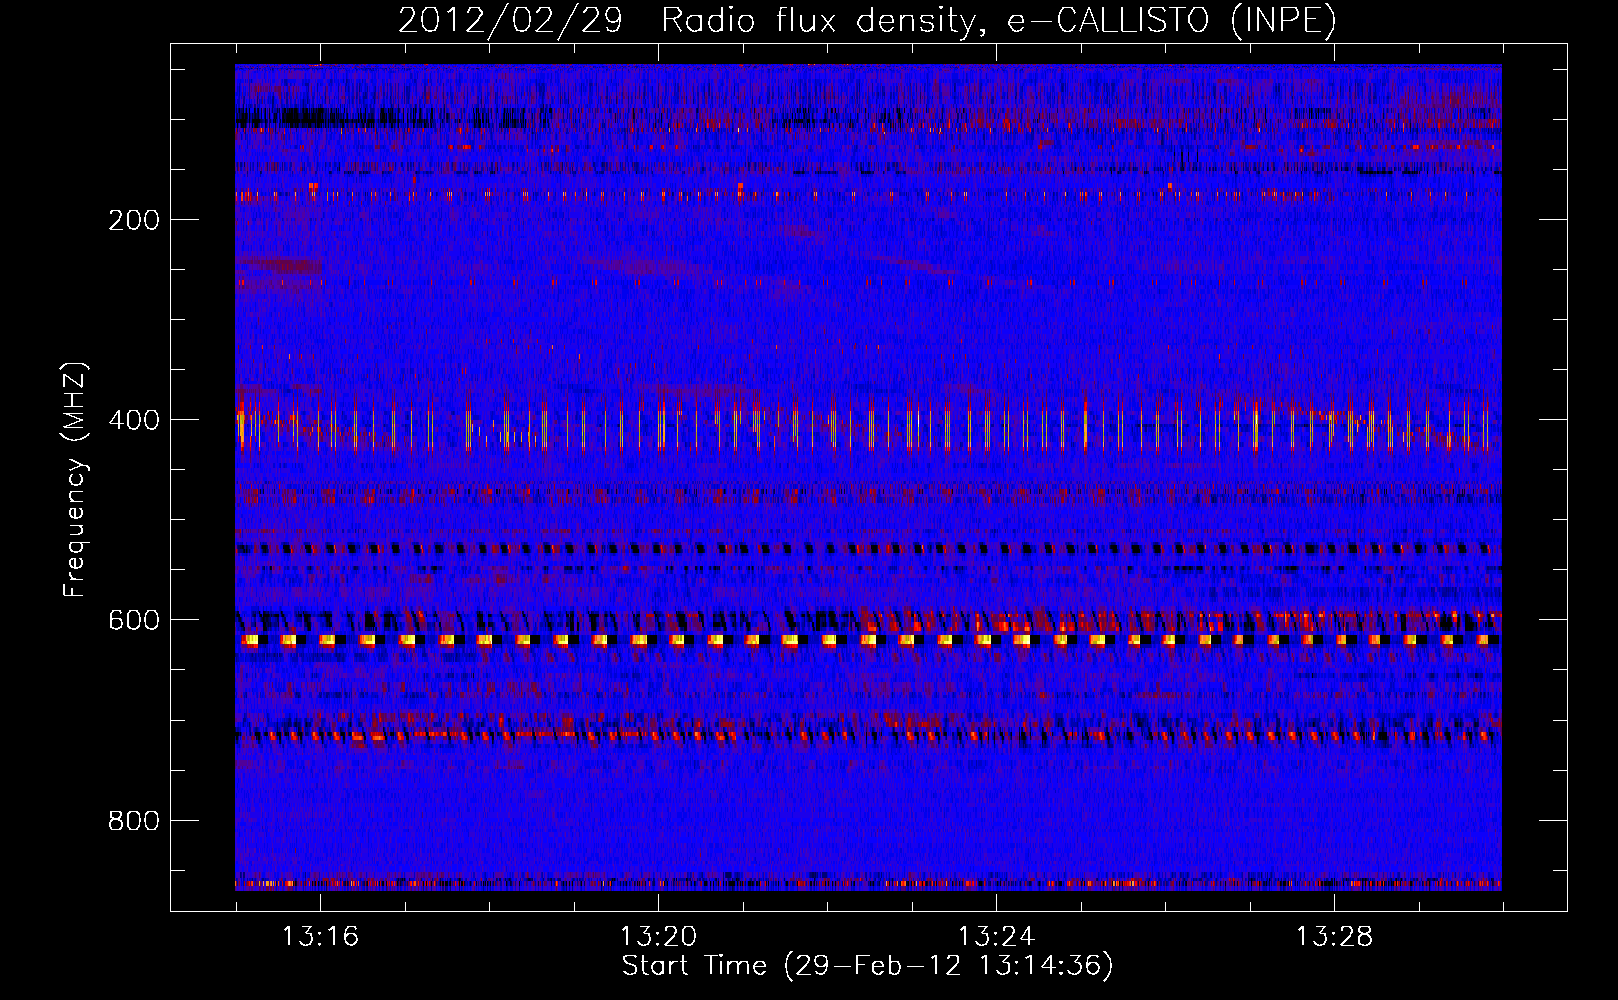
Task: Click the 13:28 time tick label
Action: point(1334,937)
